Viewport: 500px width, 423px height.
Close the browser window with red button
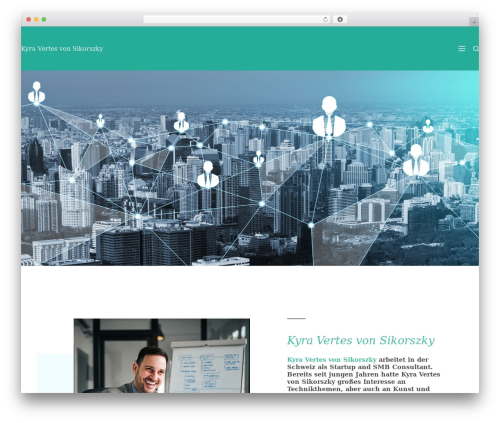click(x=29, y=20)
